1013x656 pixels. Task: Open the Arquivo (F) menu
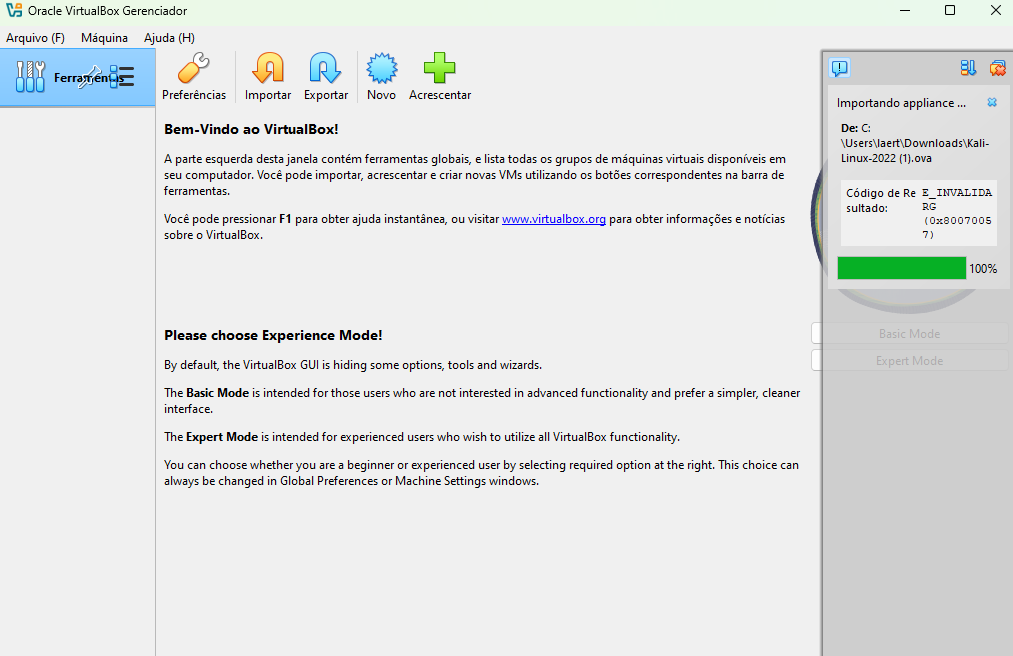pyautogui.click(x=36, y=37)
